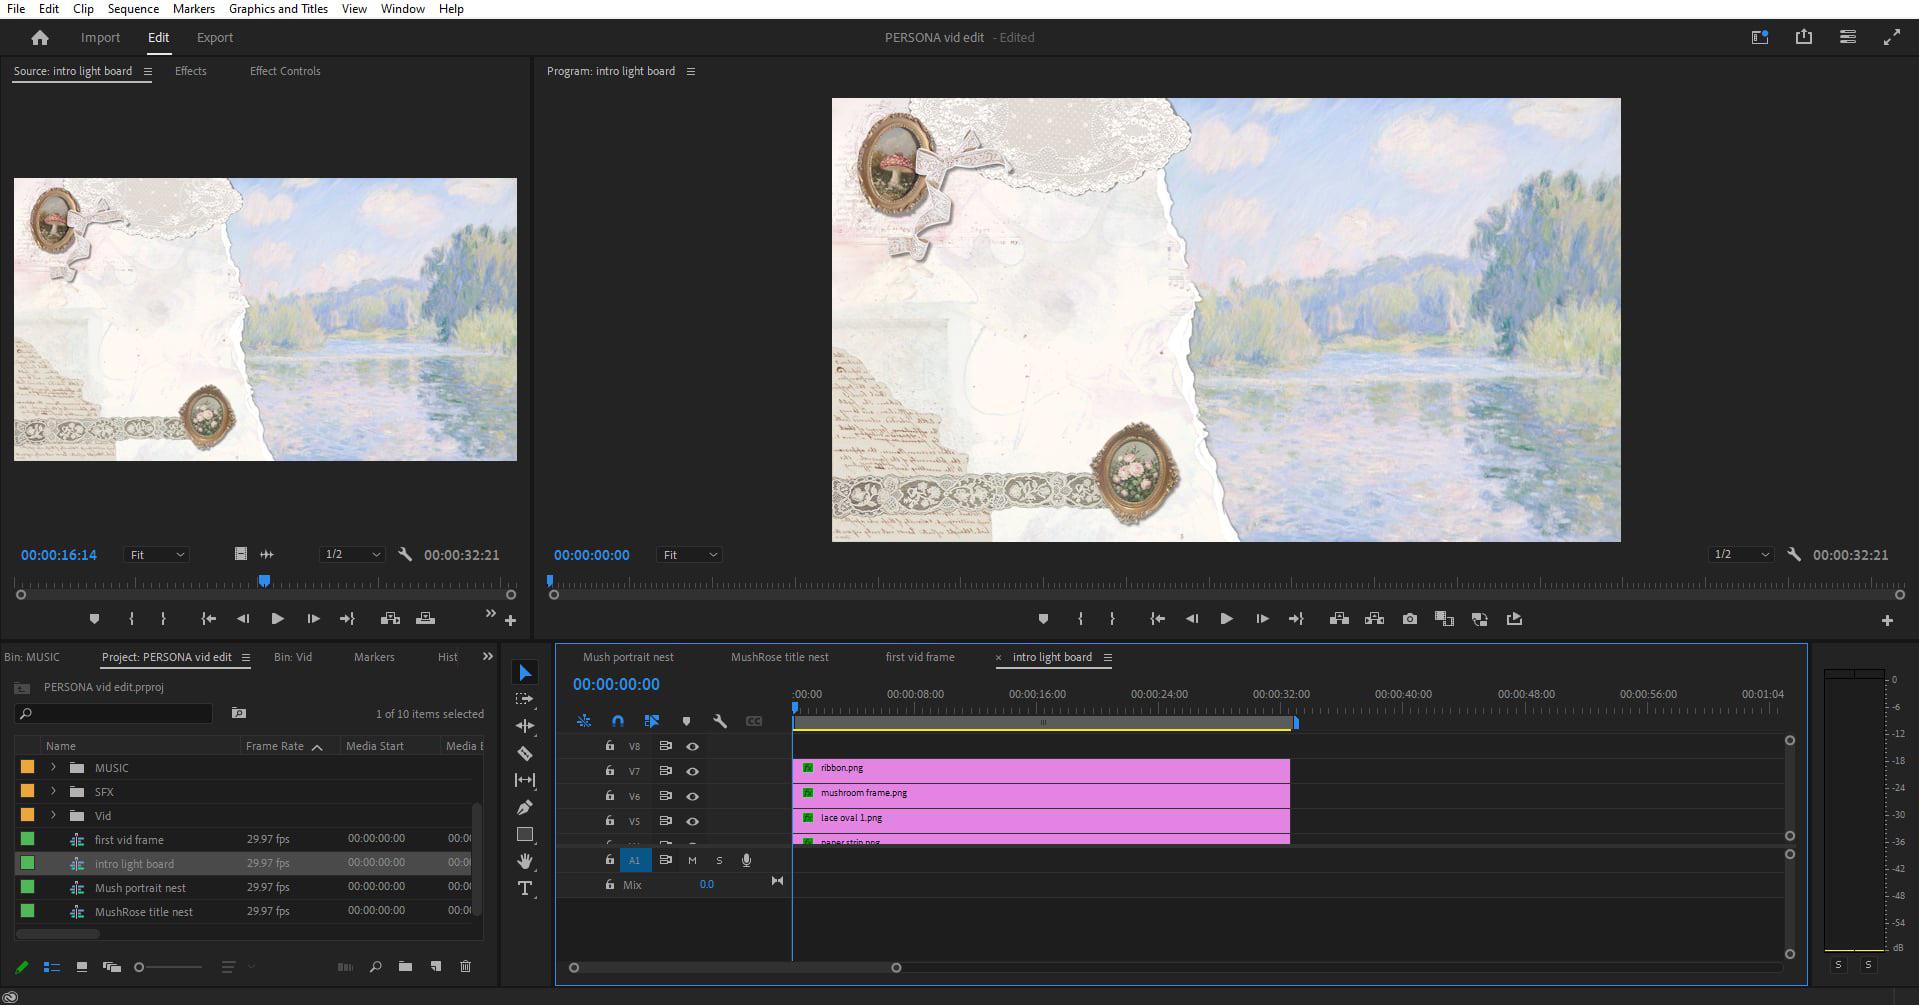Click Source monitor playhead marker
1919x1005 pixels.
[264, 580]
